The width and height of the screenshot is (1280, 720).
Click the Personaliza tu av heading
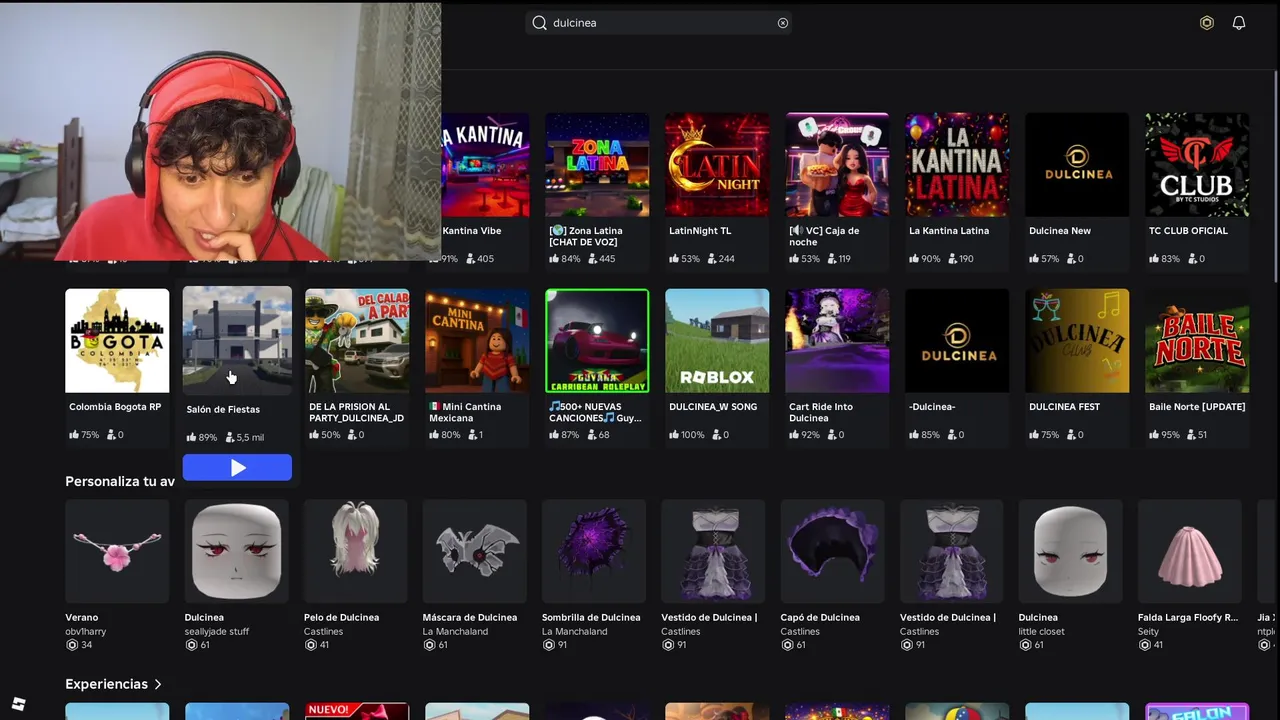(x=120, y=481)
